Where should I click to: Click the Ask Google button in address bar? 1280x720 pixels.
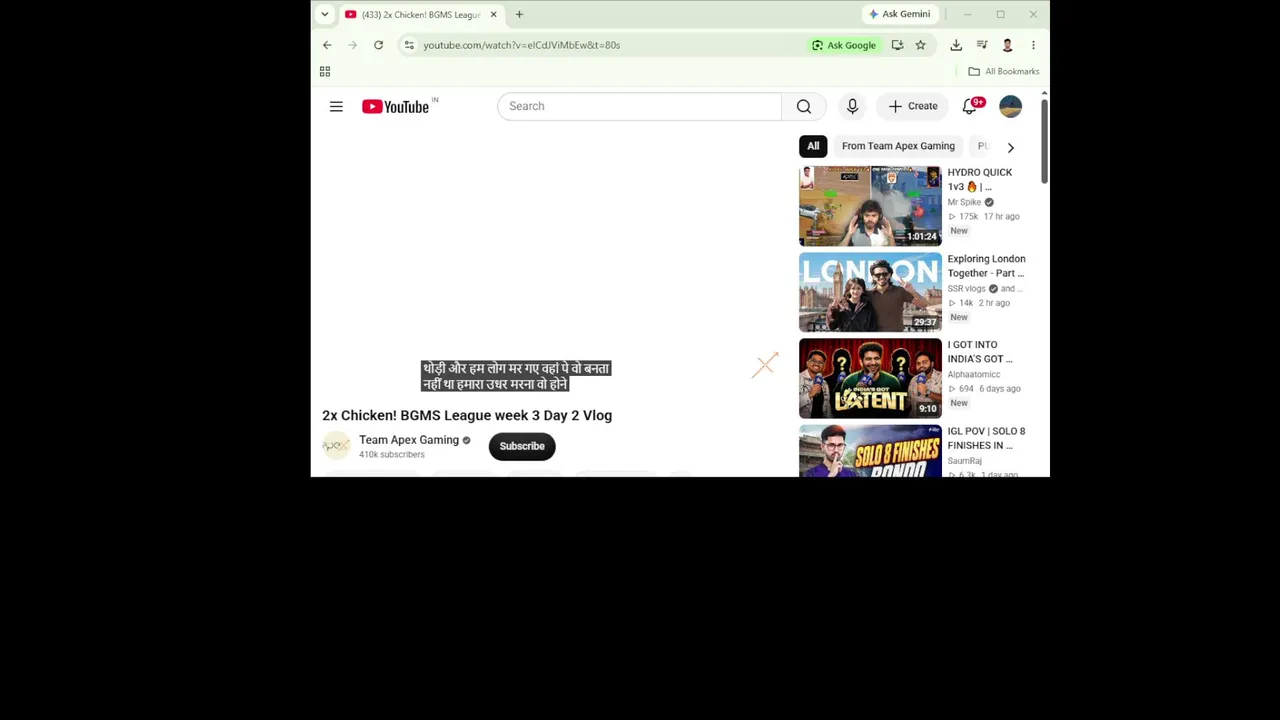pyautogui.click(x=845, y=45)
